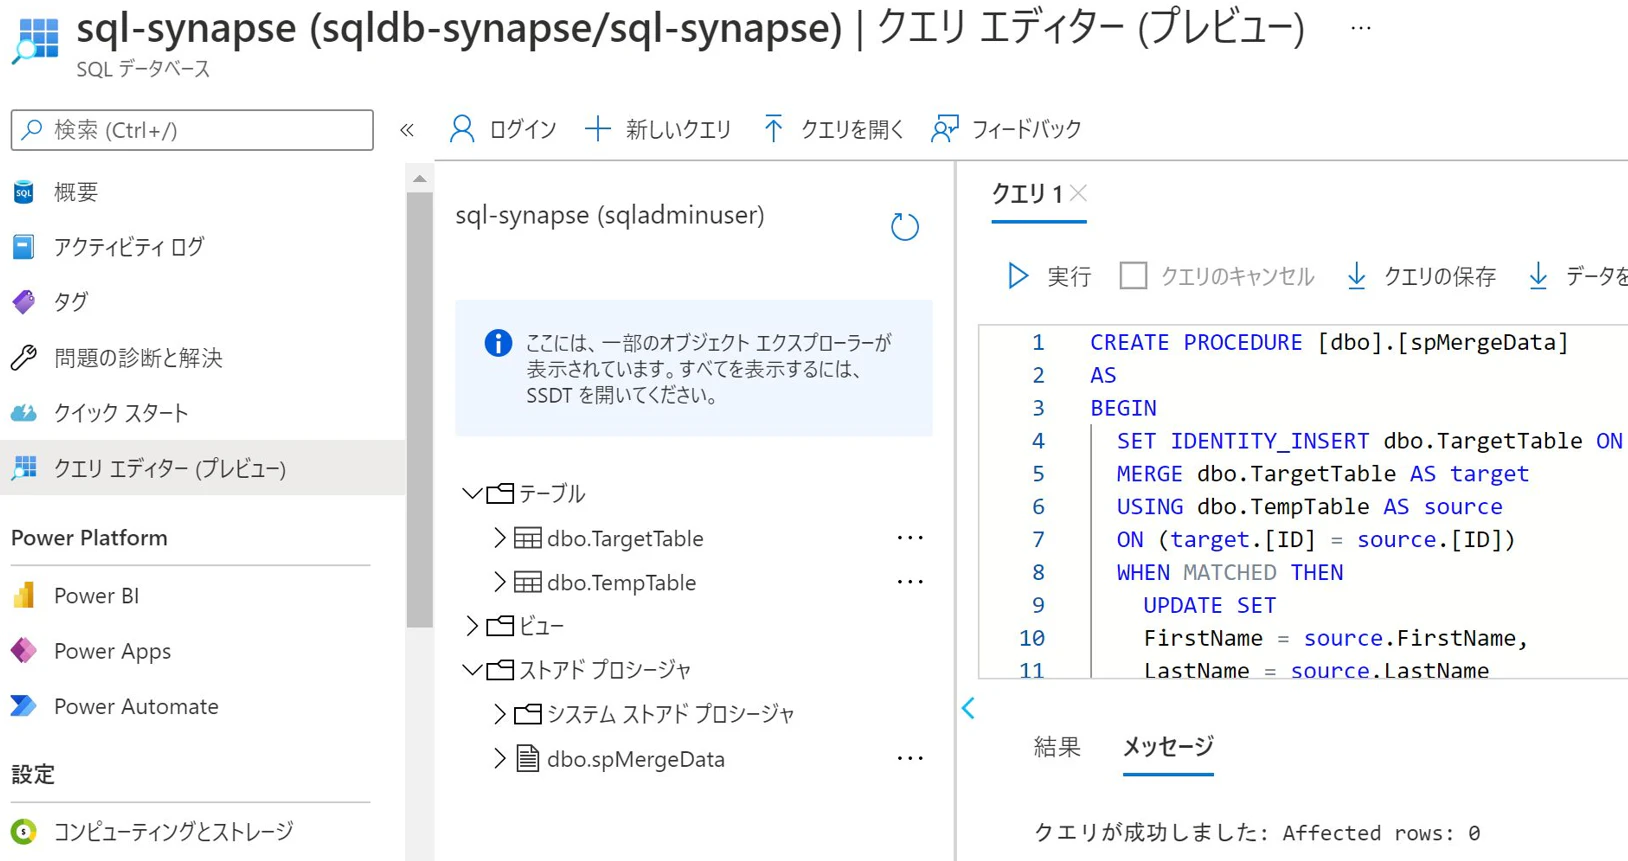Click the クイック スタート cloud icon
Viewport: 1628px width, 861px height.
(24, 413)
